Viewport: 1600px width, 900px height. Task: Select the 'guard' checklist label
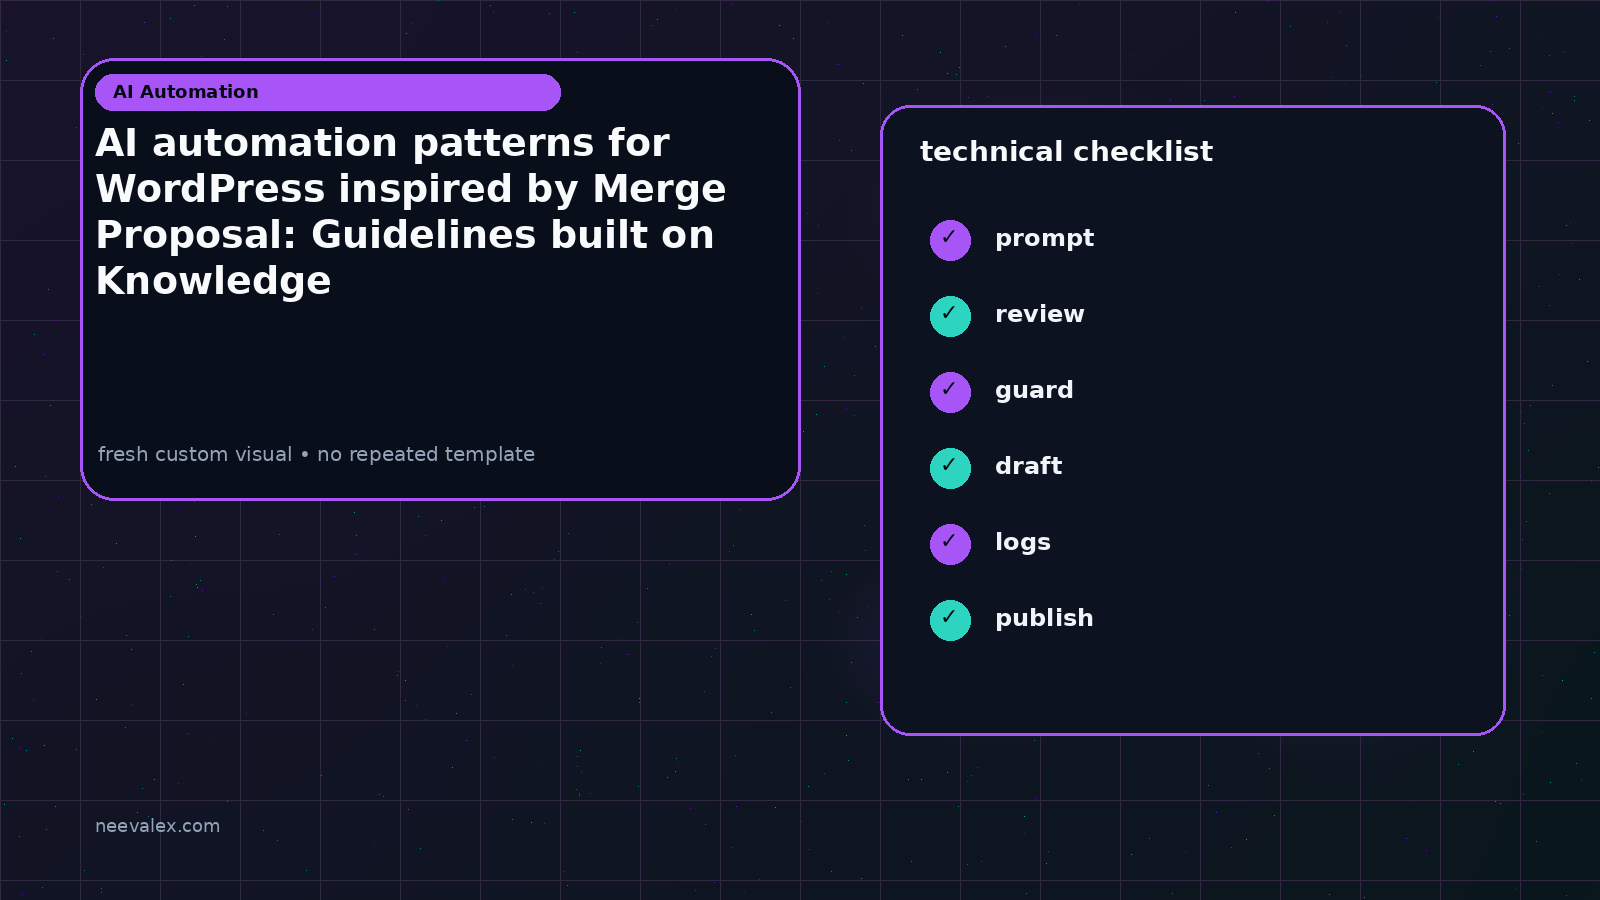click(1034, 391)
